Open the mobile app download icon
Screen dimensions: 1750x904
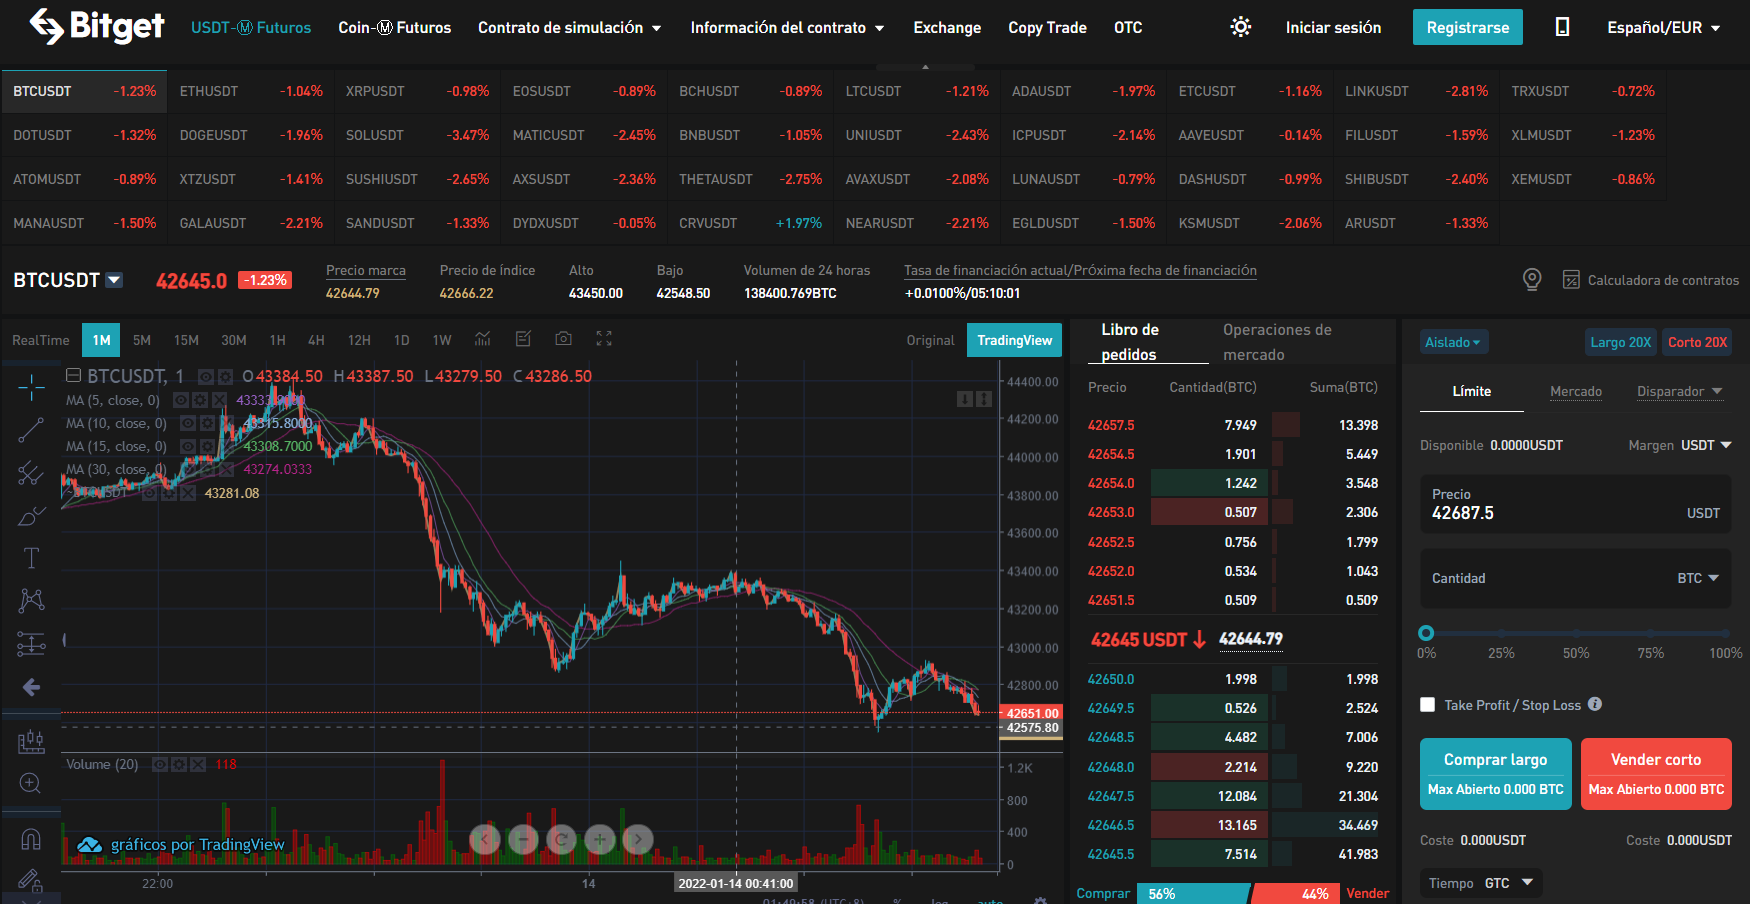(x=1562, y=27)
